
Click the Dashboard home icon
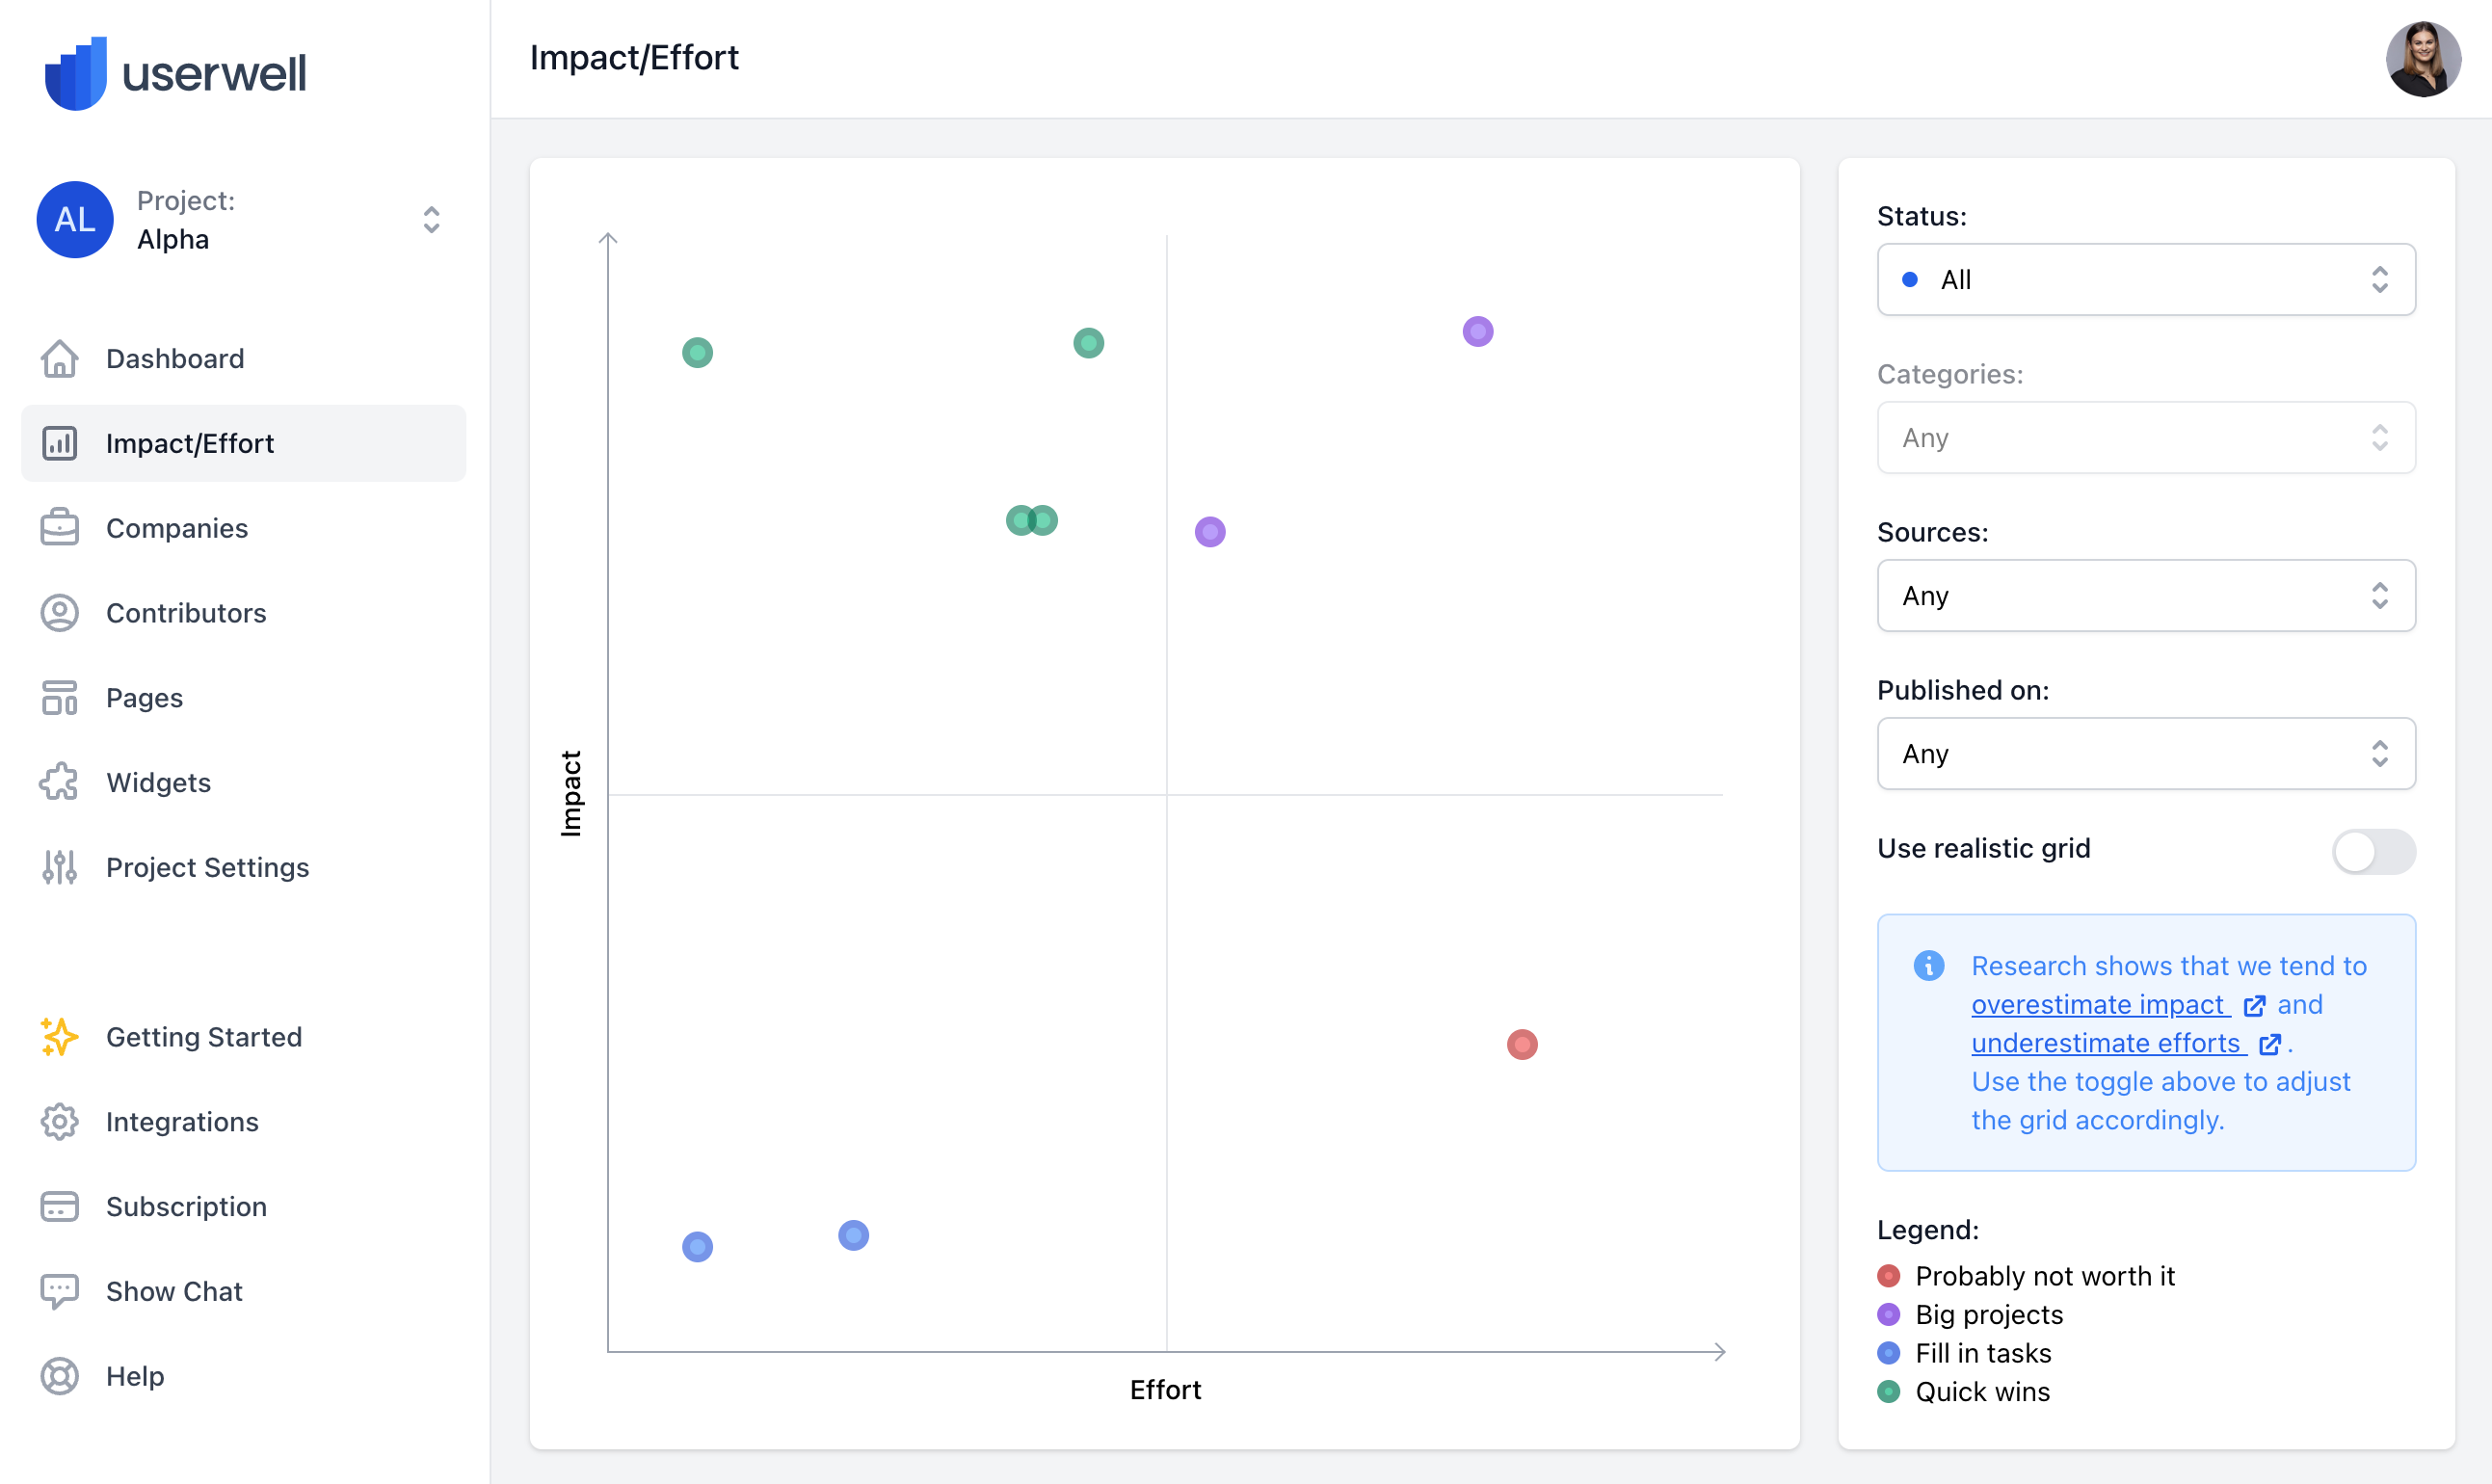(59, 359)
